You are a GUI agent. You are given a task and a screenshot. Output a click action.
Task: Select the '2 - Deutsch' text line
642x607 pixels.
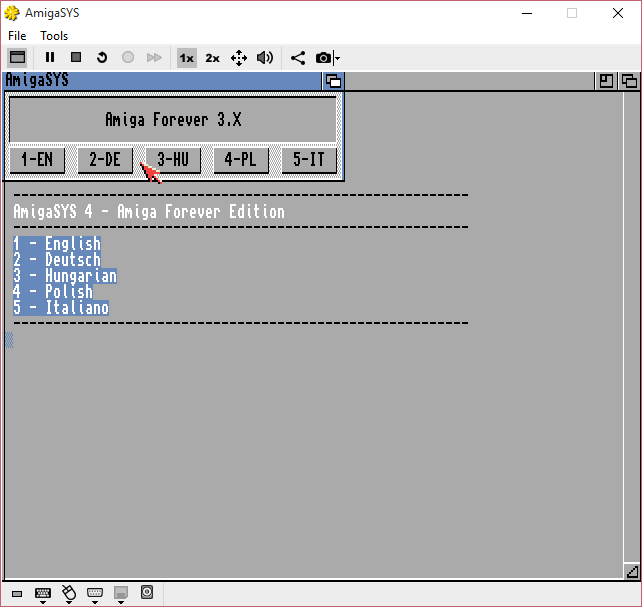57,260
